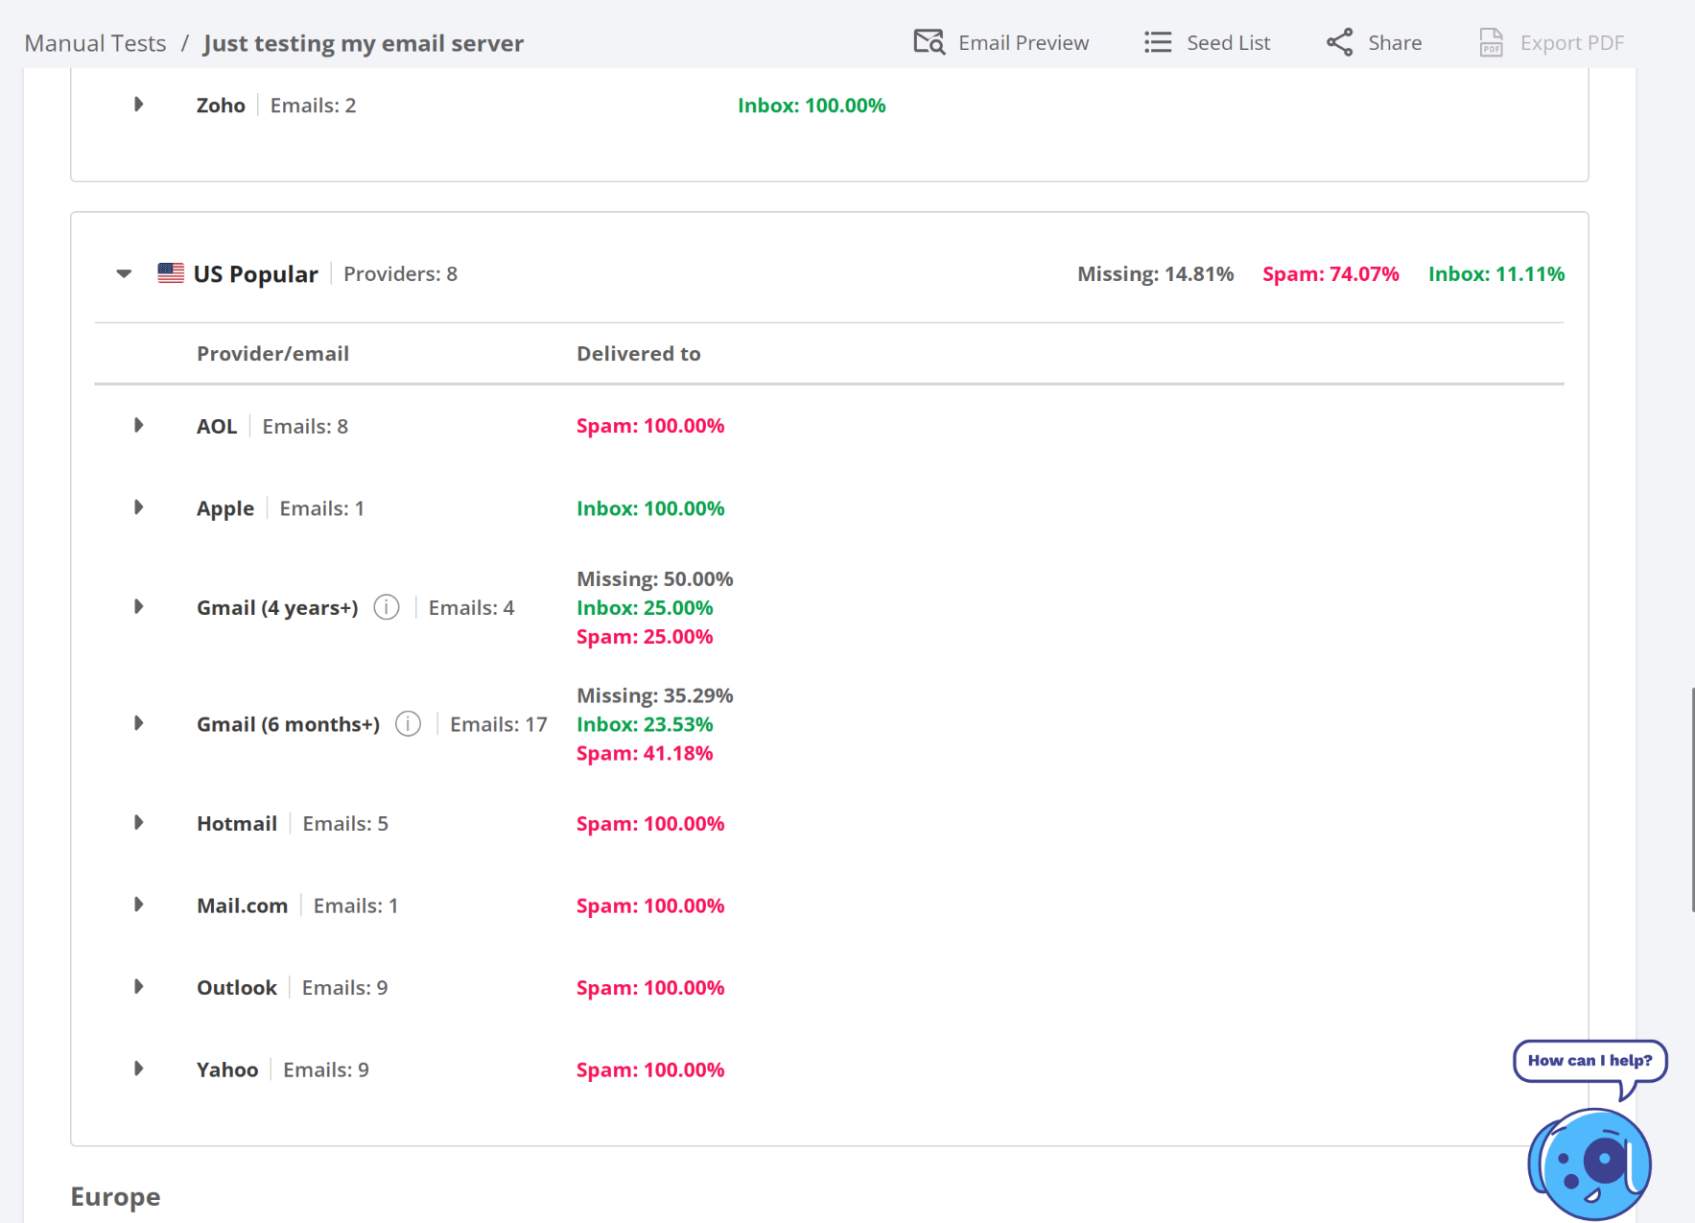Expand the Outlook provider row
The height and width of the screenshot is (1223, 1695).
tap(139, 987)
